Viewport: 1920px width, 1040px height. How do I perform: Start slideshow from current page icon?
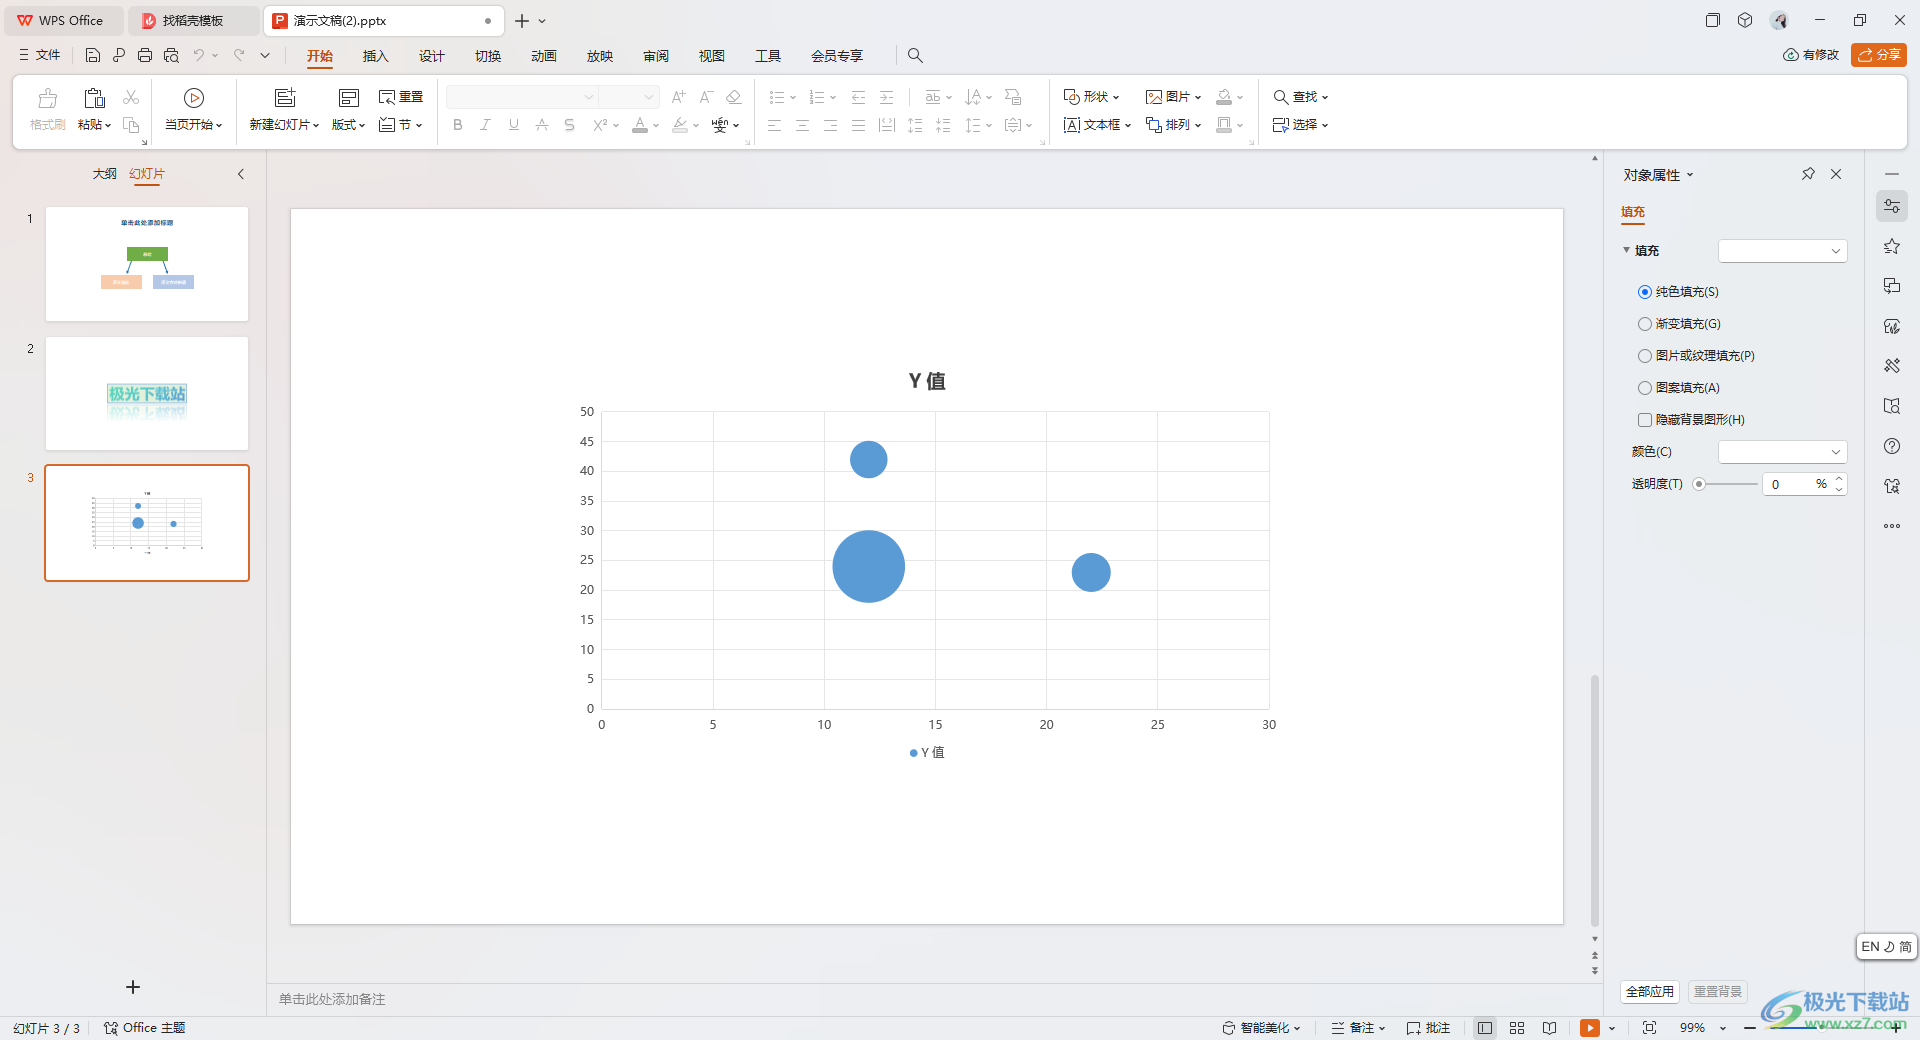point(194,98)
